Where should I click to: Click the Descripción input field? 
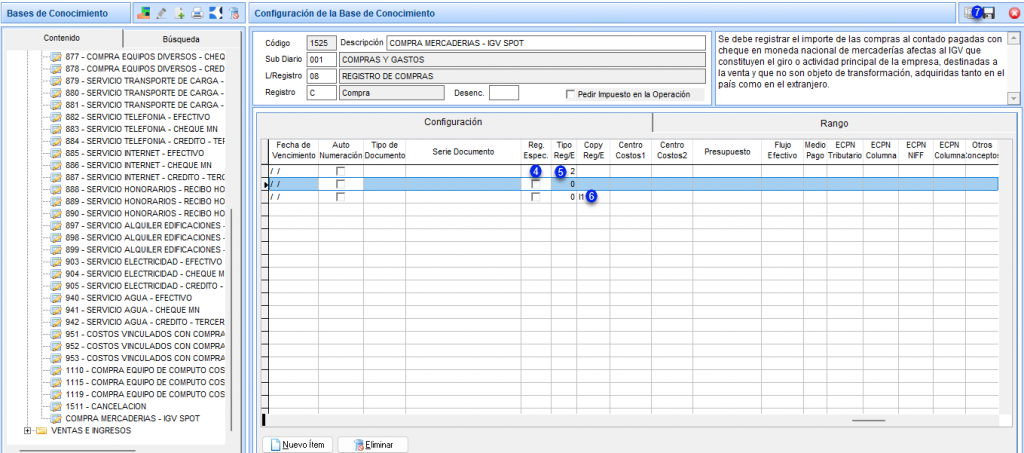tap(546, 43)
